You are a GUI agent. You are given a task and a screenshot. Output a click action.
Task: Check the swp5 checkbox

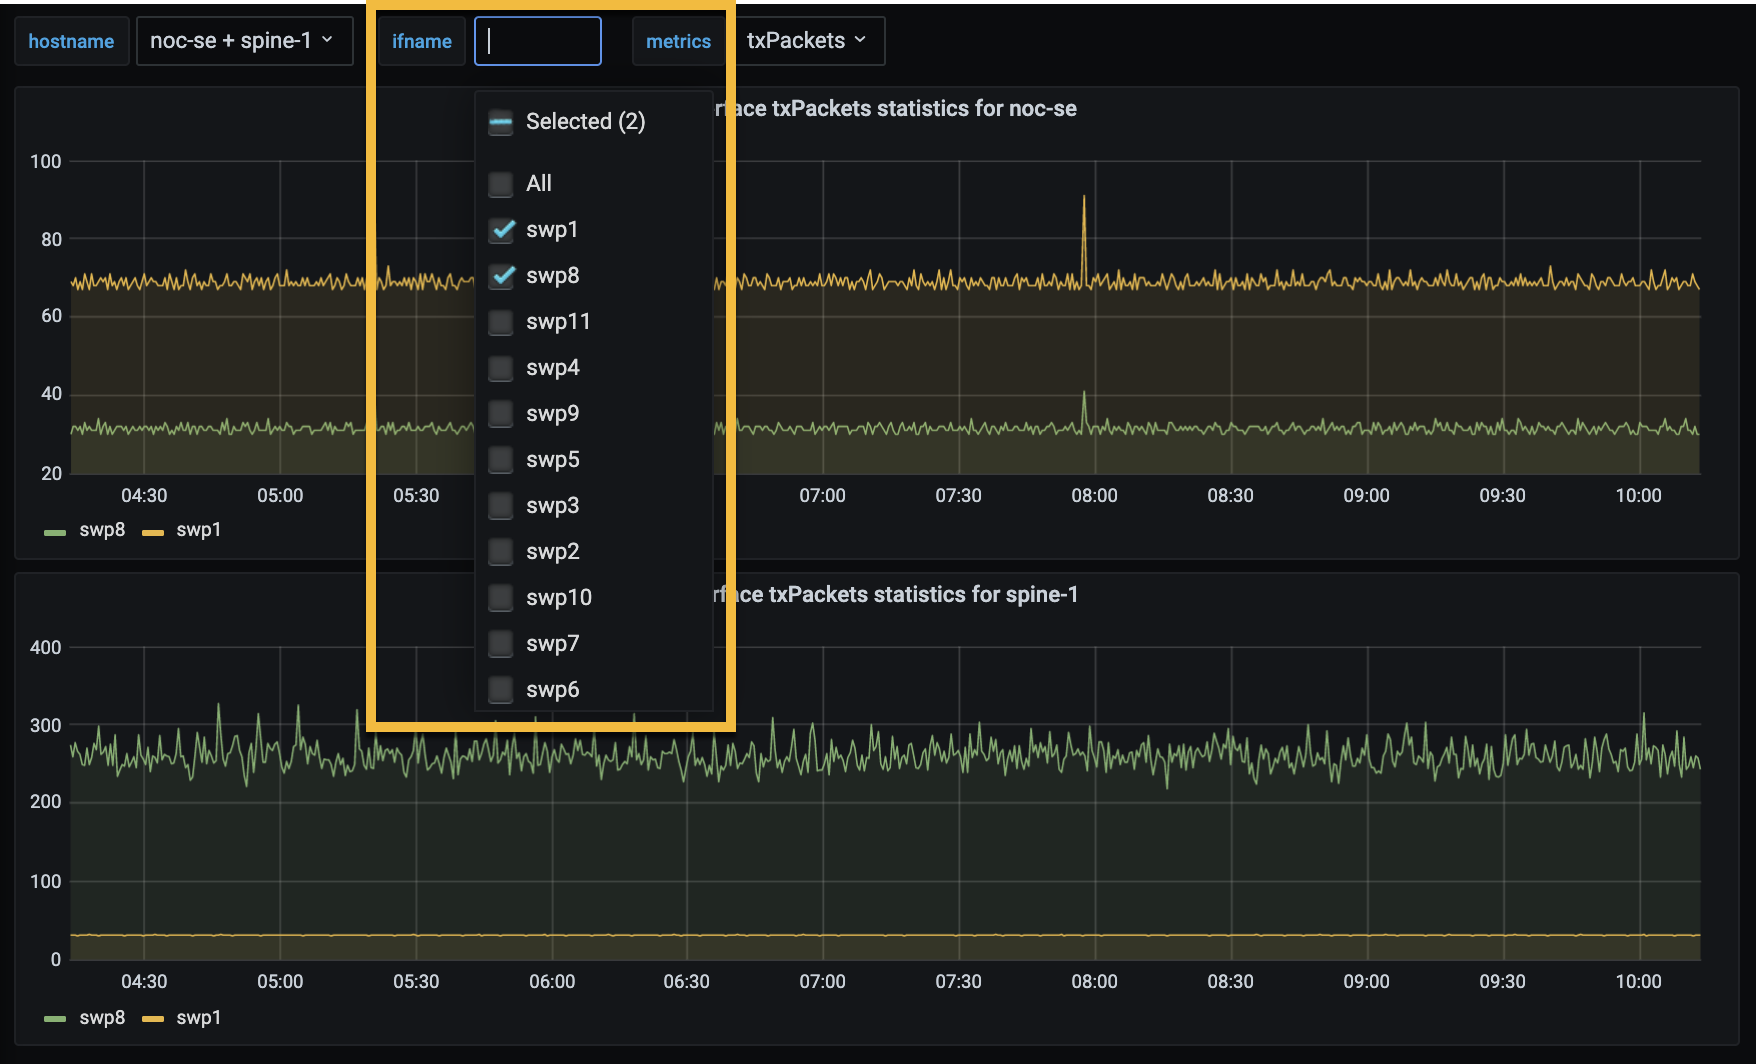click(x=502, y=460)
